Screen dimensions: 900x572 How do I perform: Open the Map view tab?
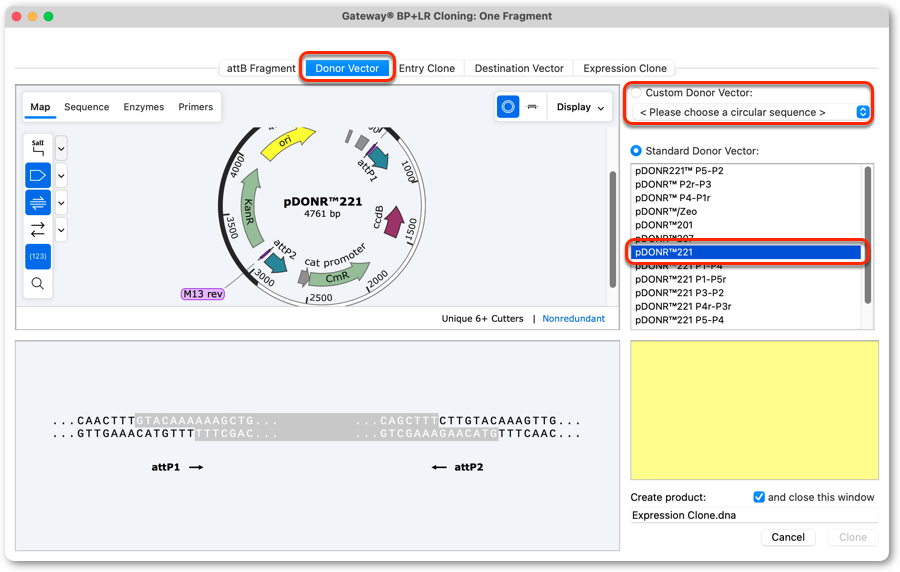coord(40,107)
